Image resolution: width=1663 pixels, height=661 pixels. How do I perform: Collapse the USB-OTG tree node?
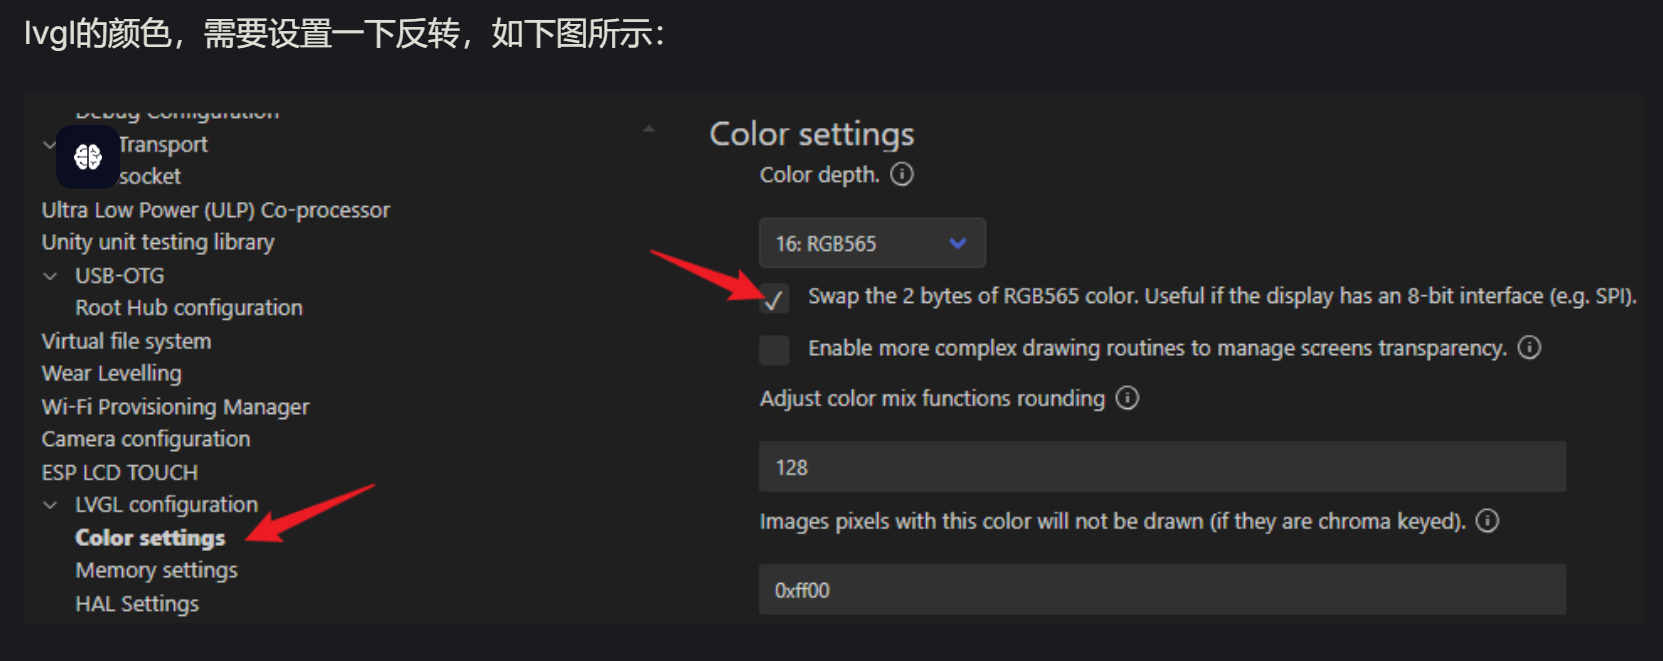tap(50, 276)
